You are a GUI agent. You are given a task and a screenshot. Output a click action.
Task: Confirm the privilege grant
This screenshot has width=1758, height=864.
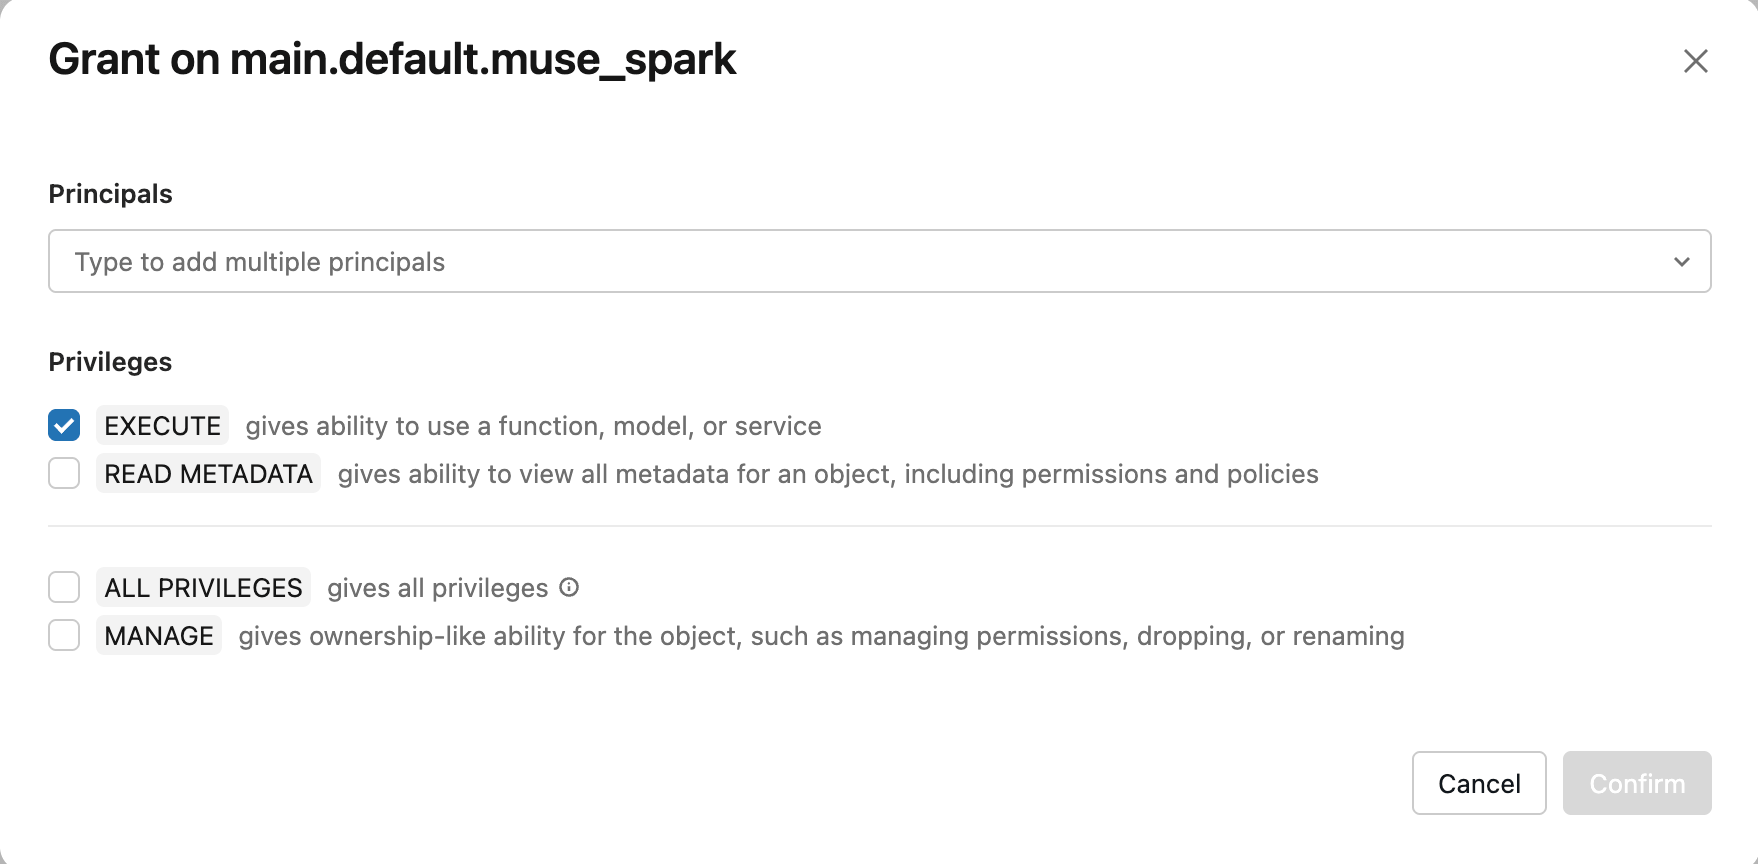click(x=1637, y=783)
